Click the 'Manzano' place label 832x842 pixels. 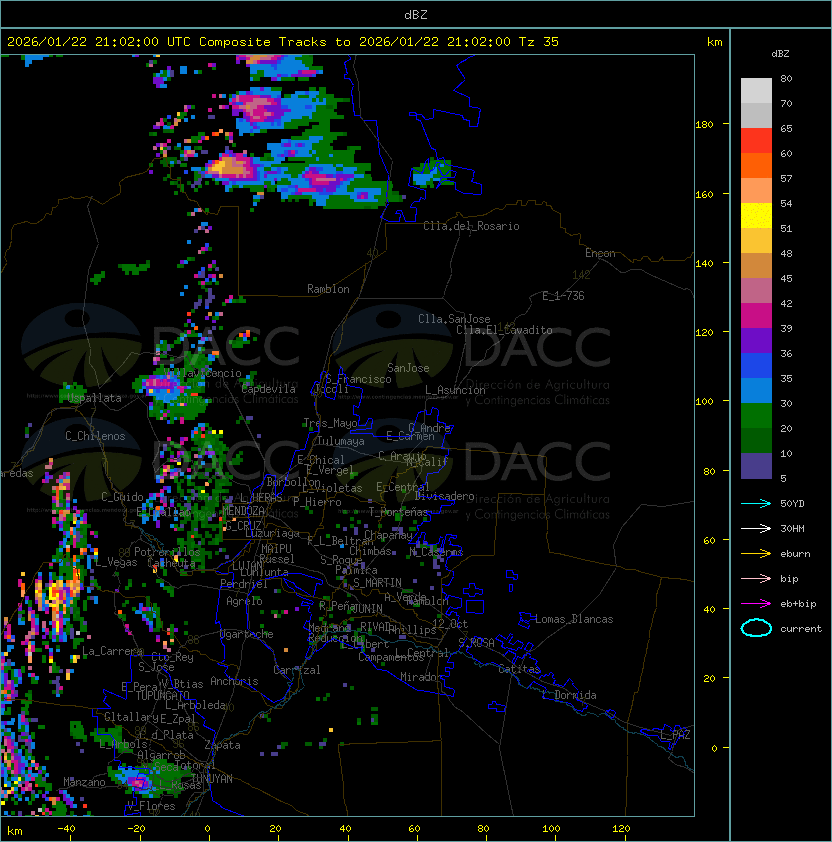coord(84,782)
